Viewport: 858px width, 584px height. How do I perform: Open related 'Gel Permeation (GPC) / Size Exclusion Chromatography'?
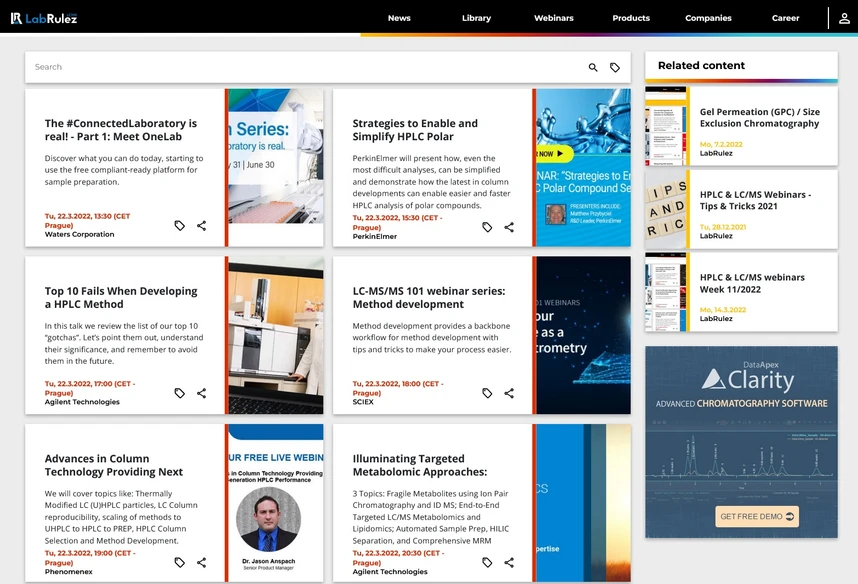pyautogui.click(x=760, y=118)
